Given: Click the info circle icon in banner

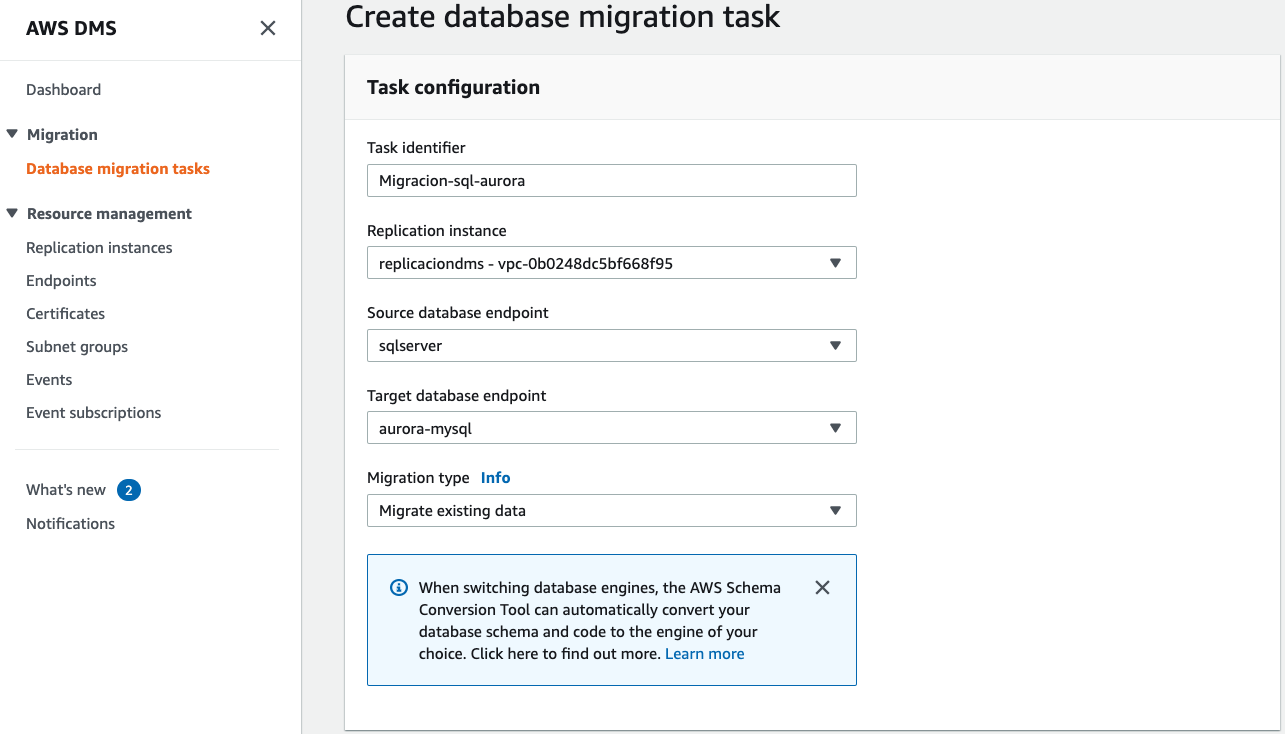Looking at the screenshot, I should tap(398, 588).
